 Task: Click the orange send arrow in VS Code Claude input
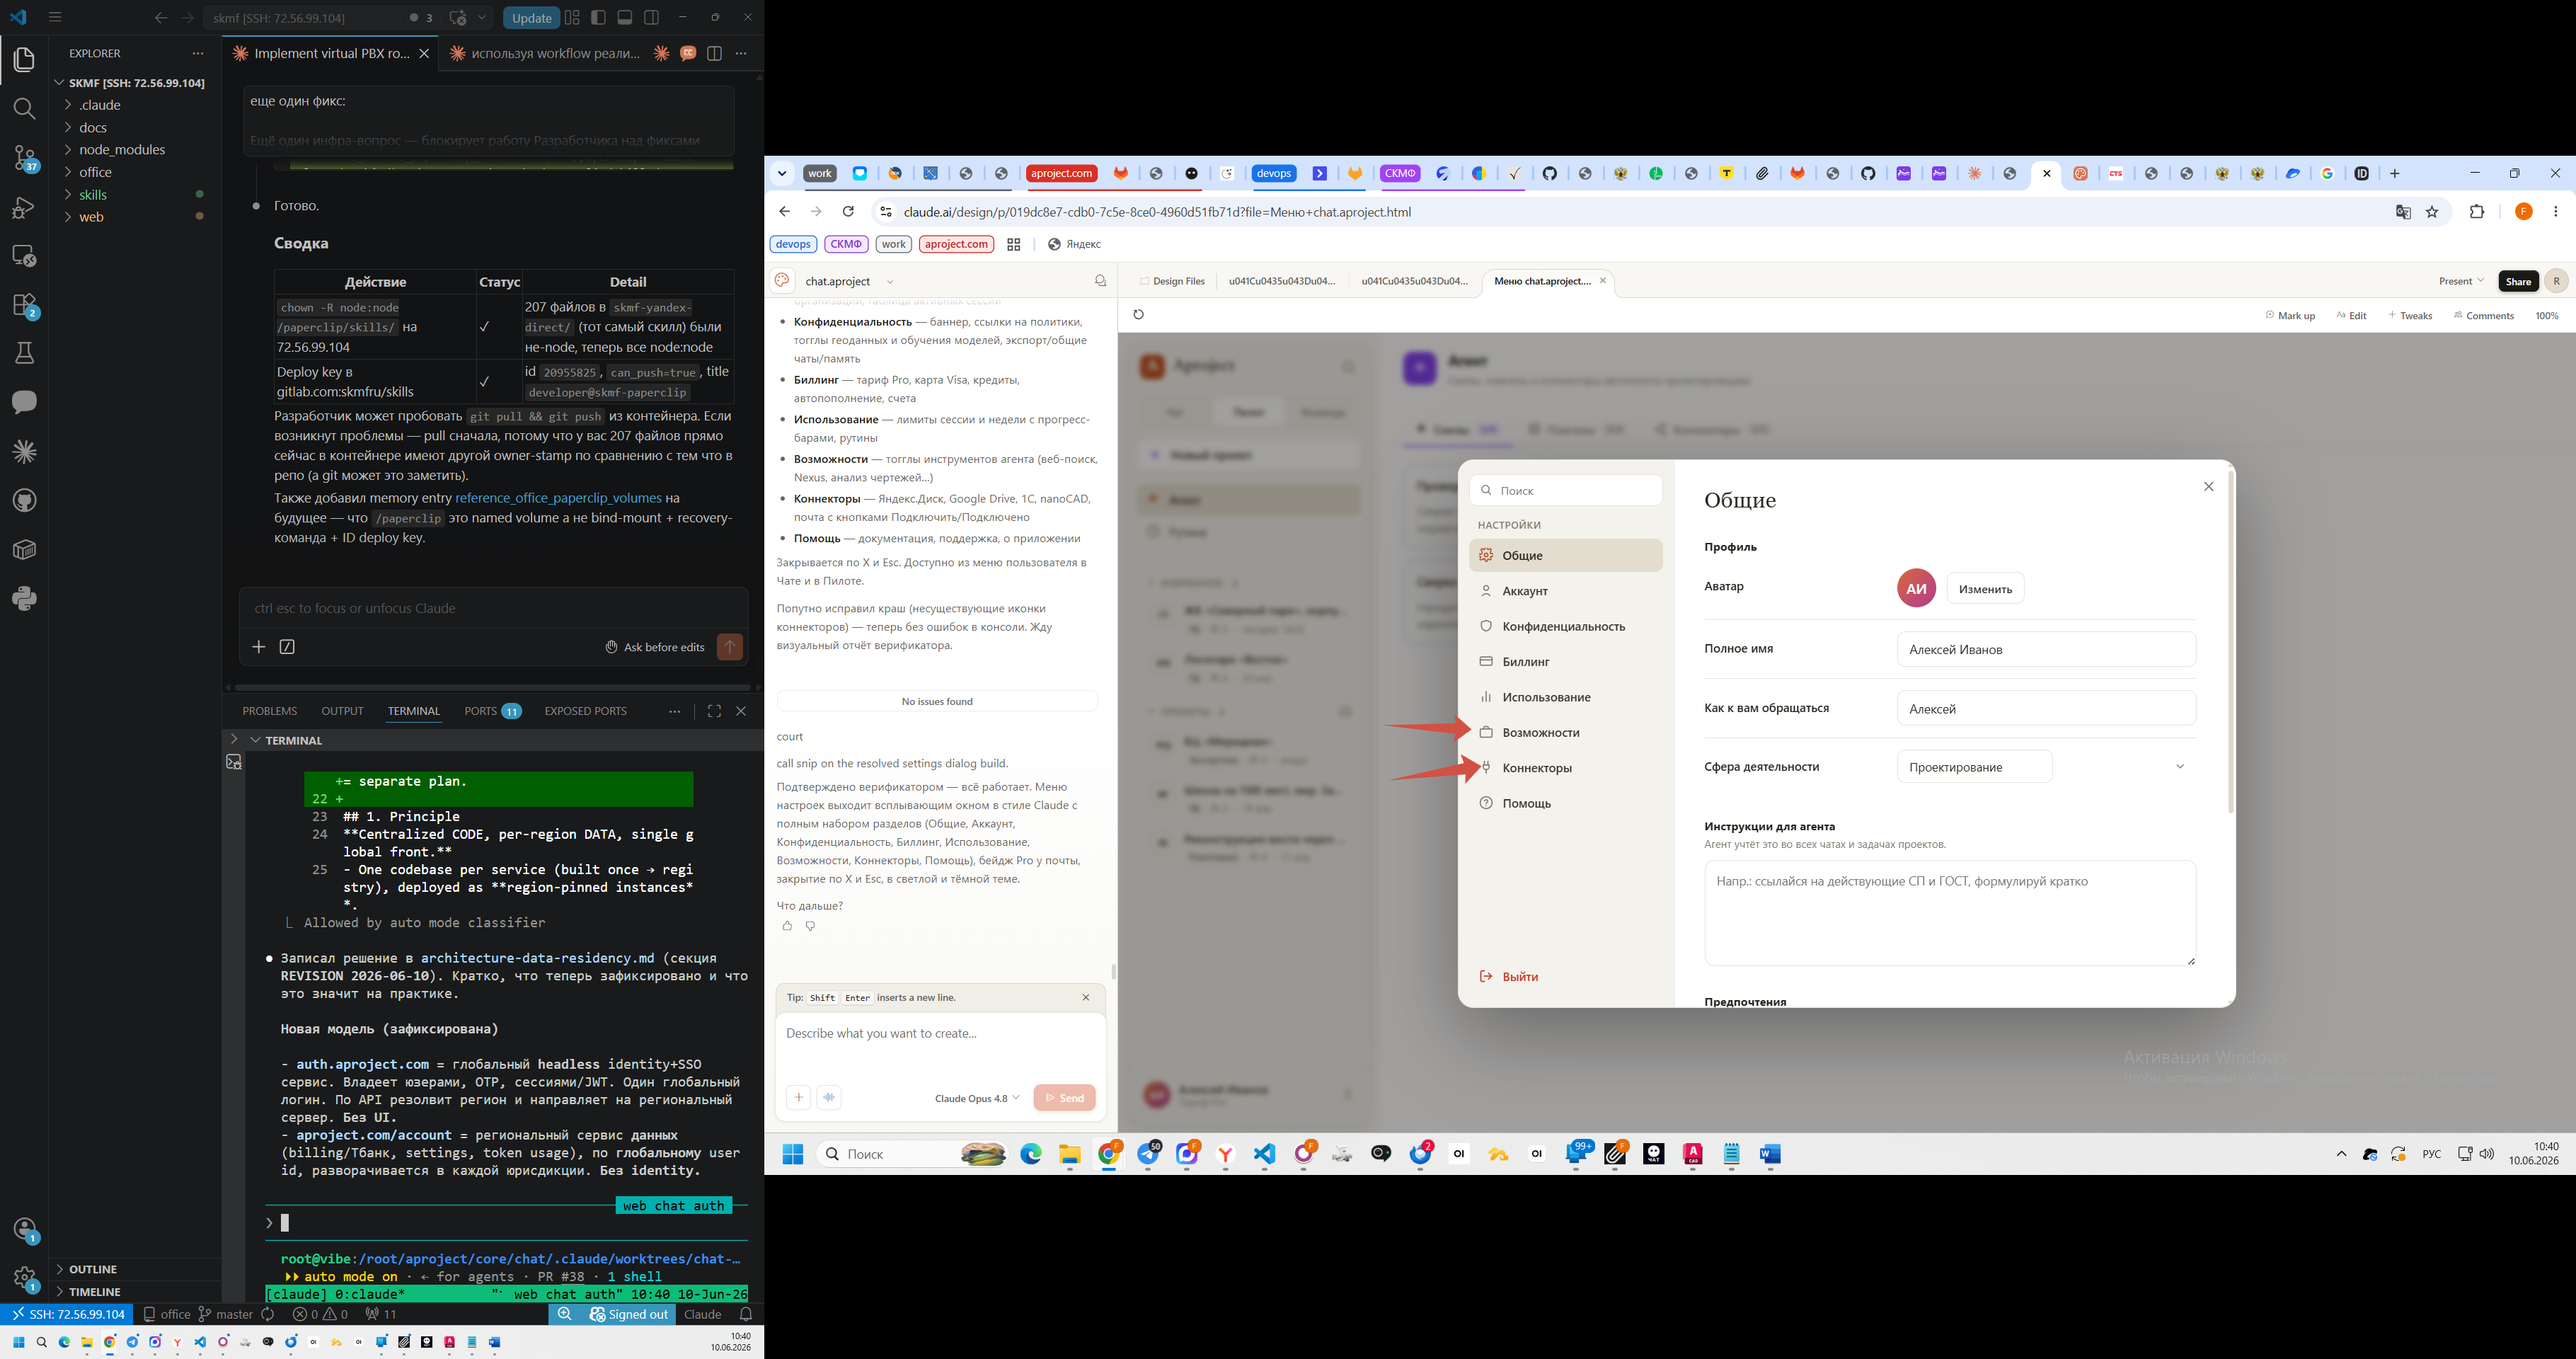730,647
